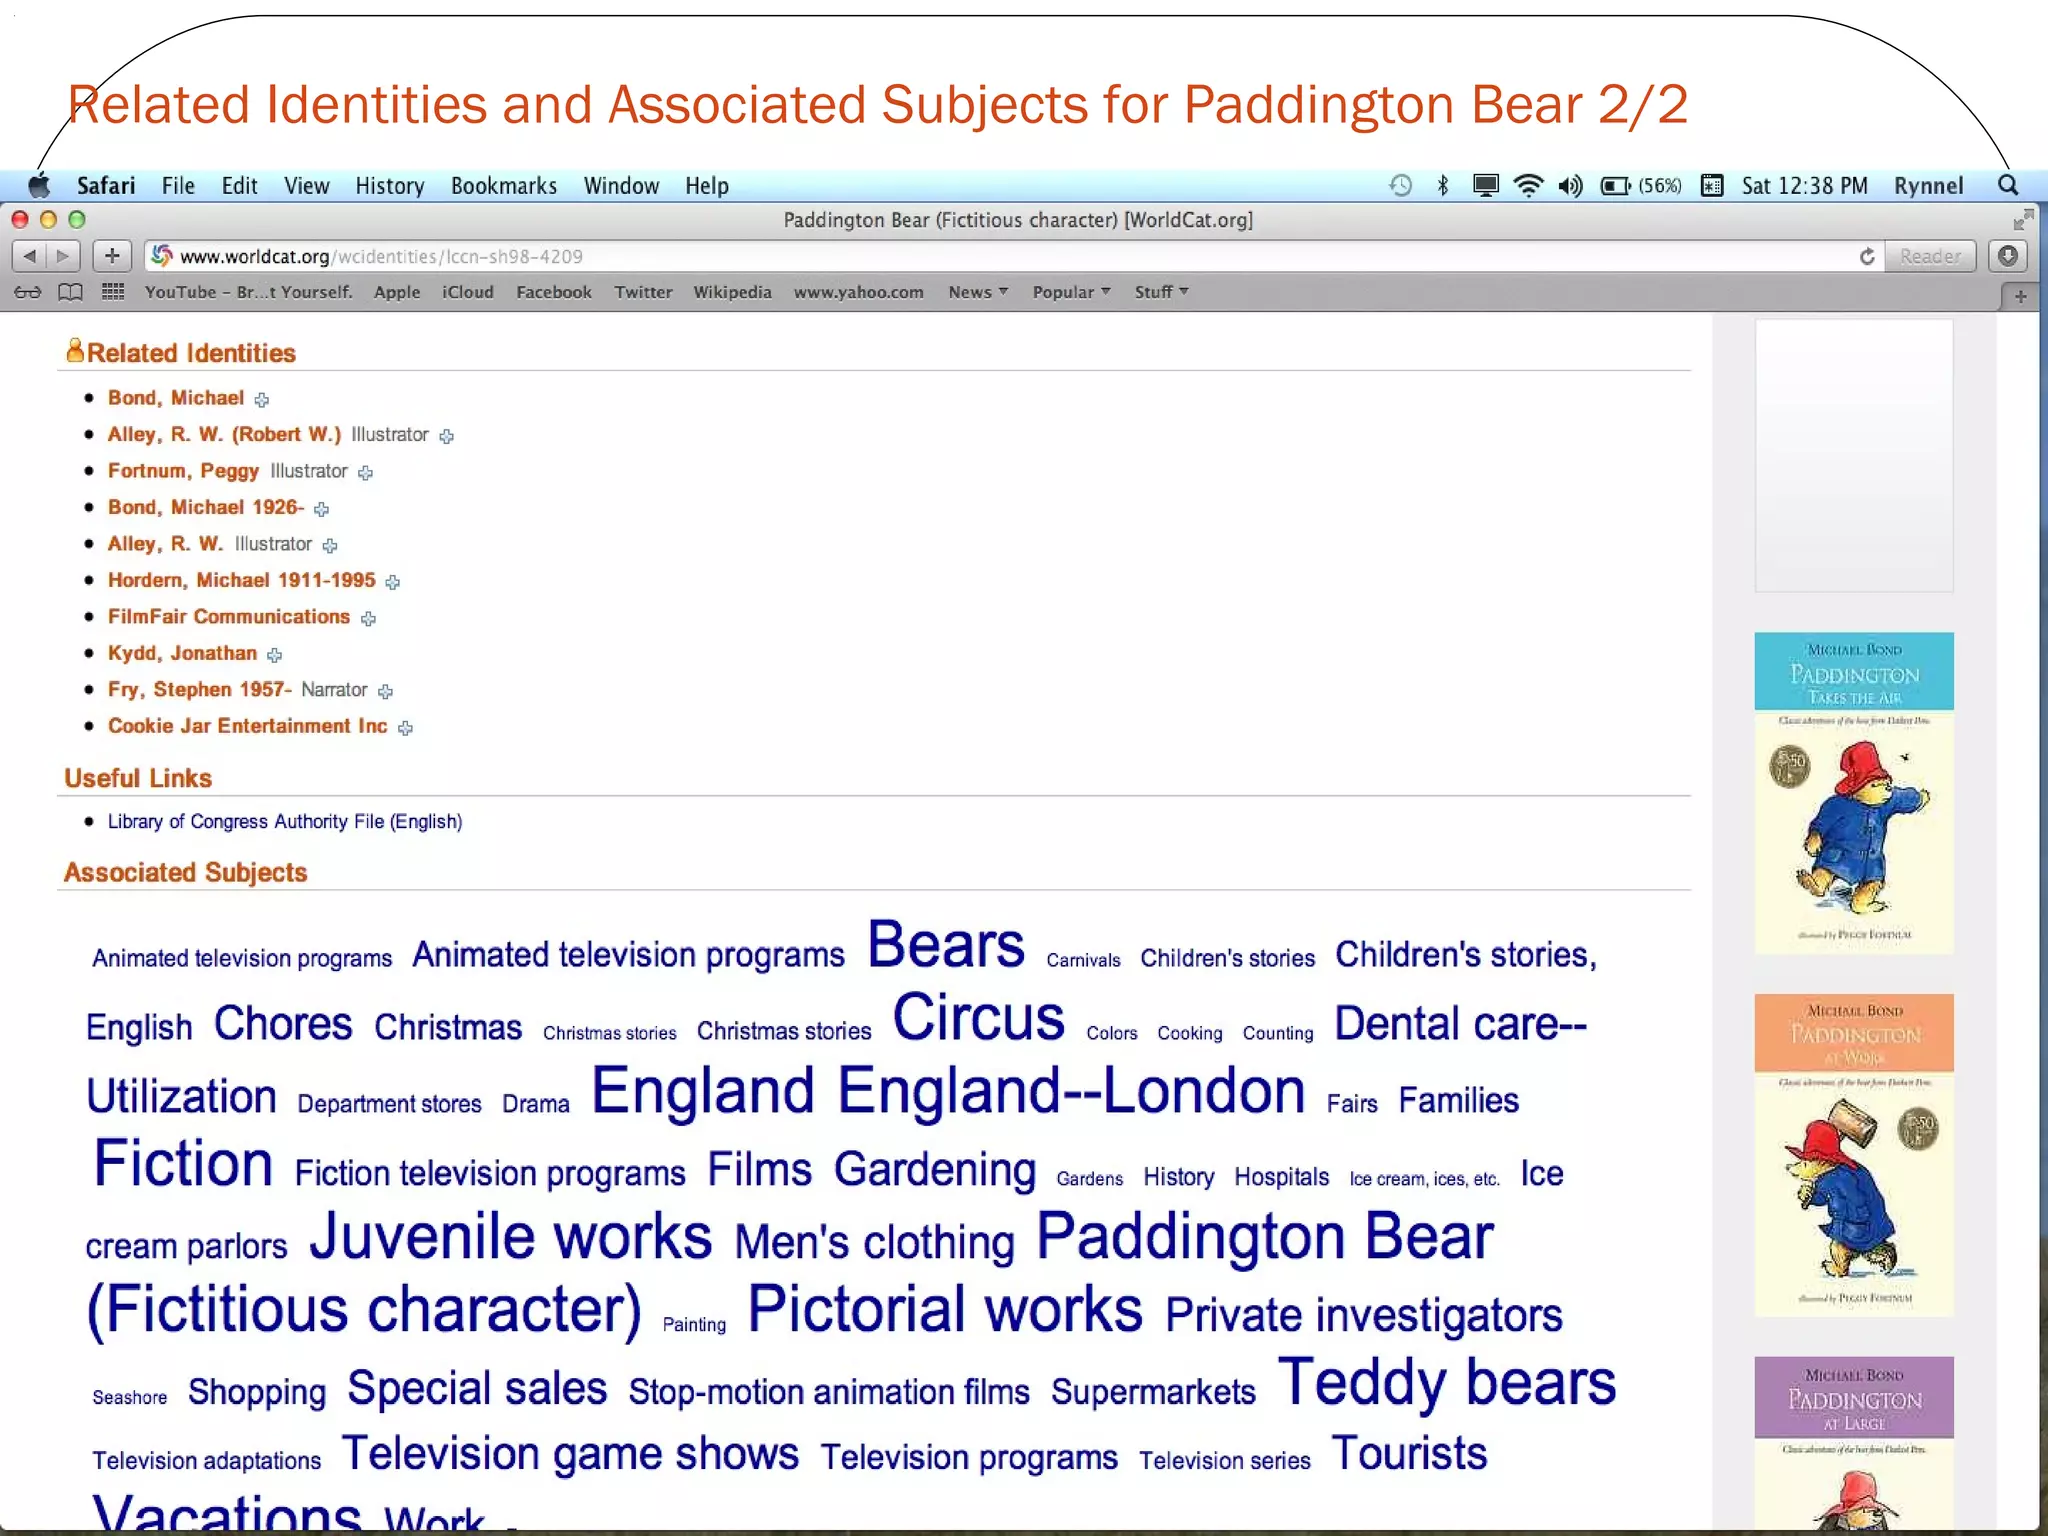Open the Hordern, Michael 1911-1995 link
The width and height of the screenshot is (2048, 1536).
tap(242, 580)
